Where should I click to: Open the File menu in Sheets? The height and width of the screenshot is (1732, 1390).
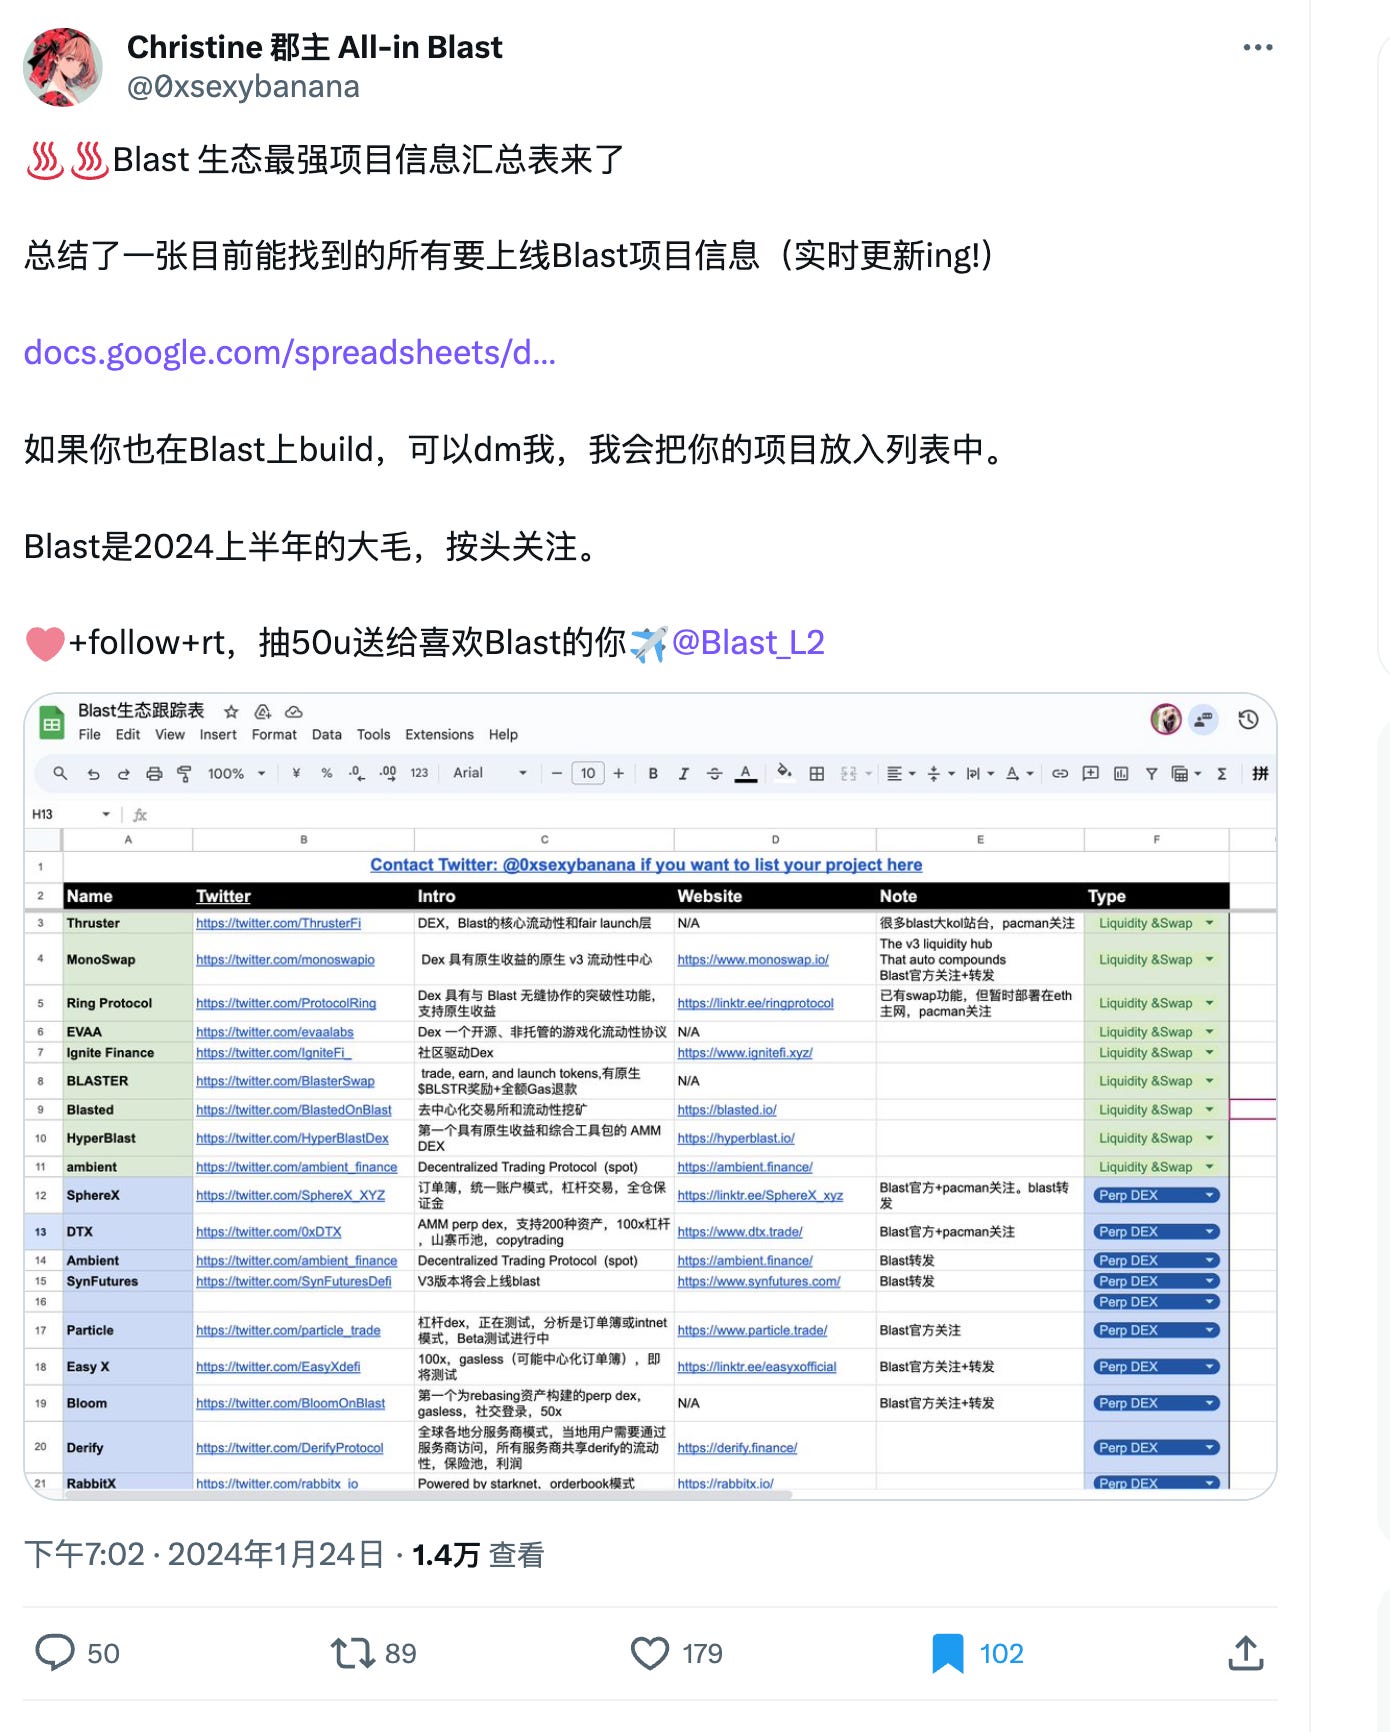point(90,734)
